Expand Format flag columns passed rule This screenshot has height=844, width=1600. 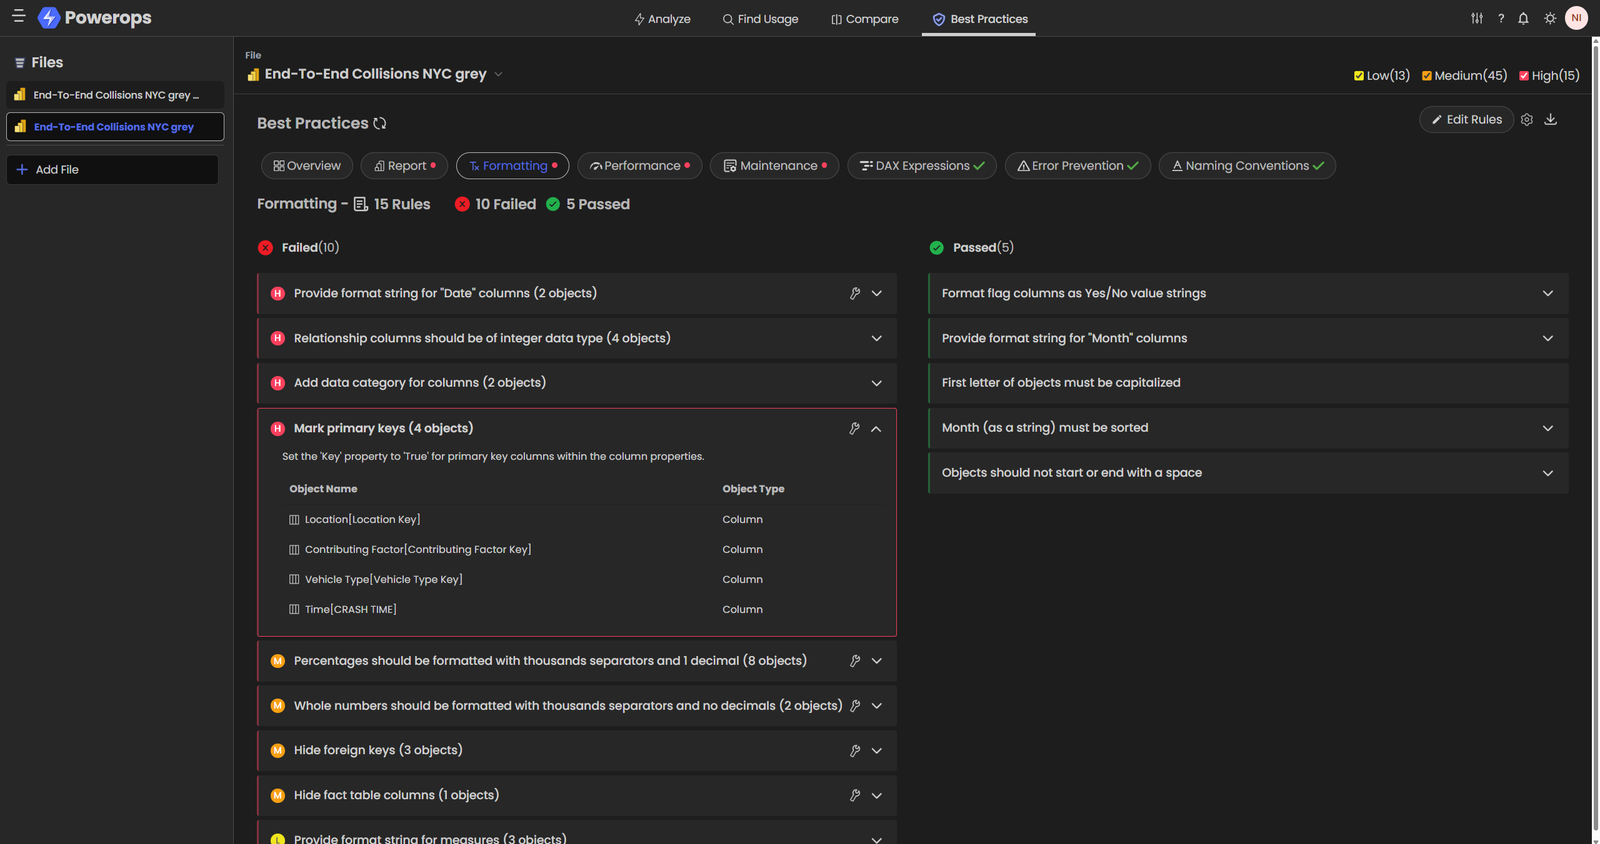click(1548, 293)
